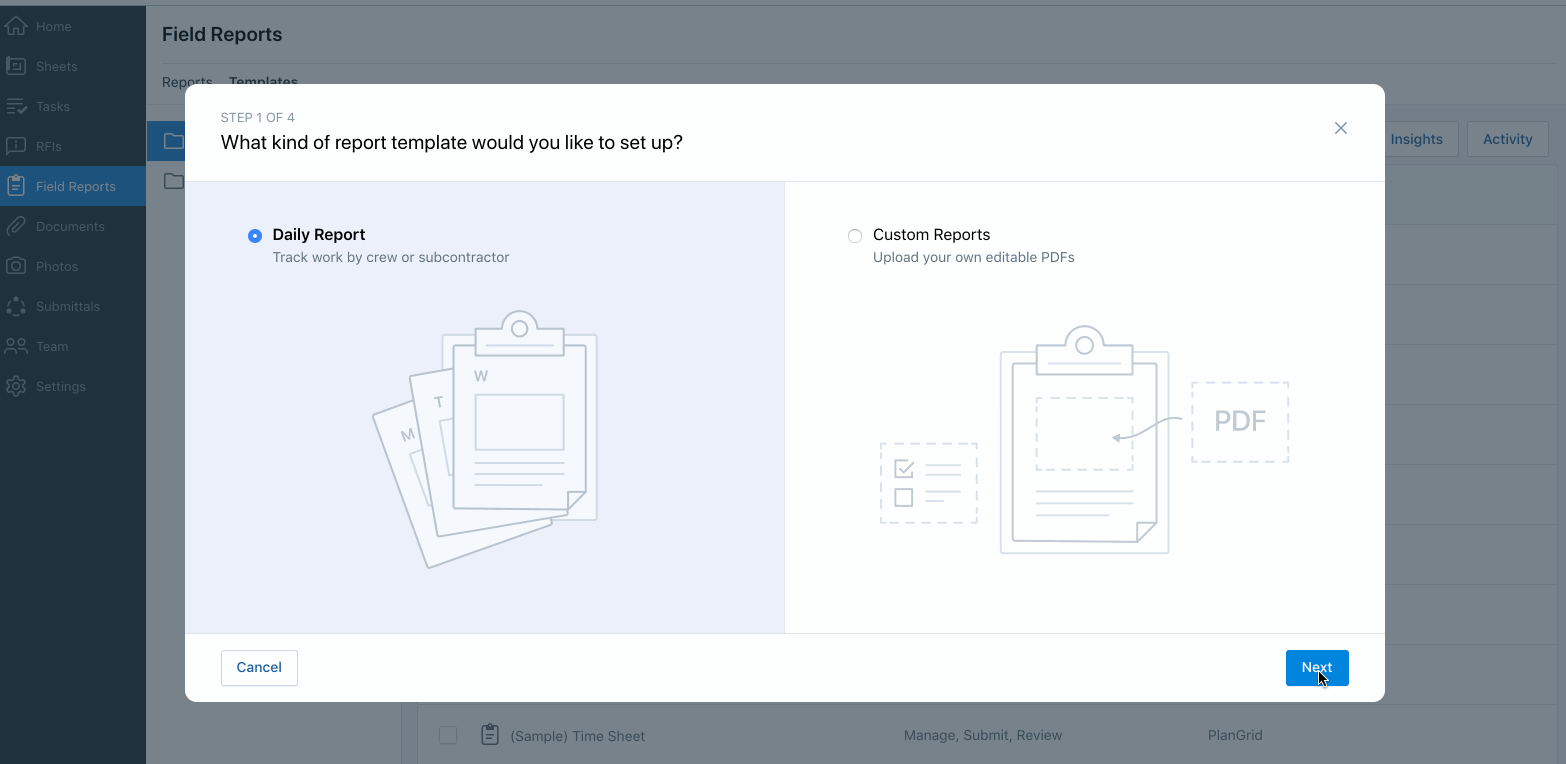1566x764 pixels.
Task: Click the (Sample) Time Sheet clipboard icon
Action: tap(489, 735)
